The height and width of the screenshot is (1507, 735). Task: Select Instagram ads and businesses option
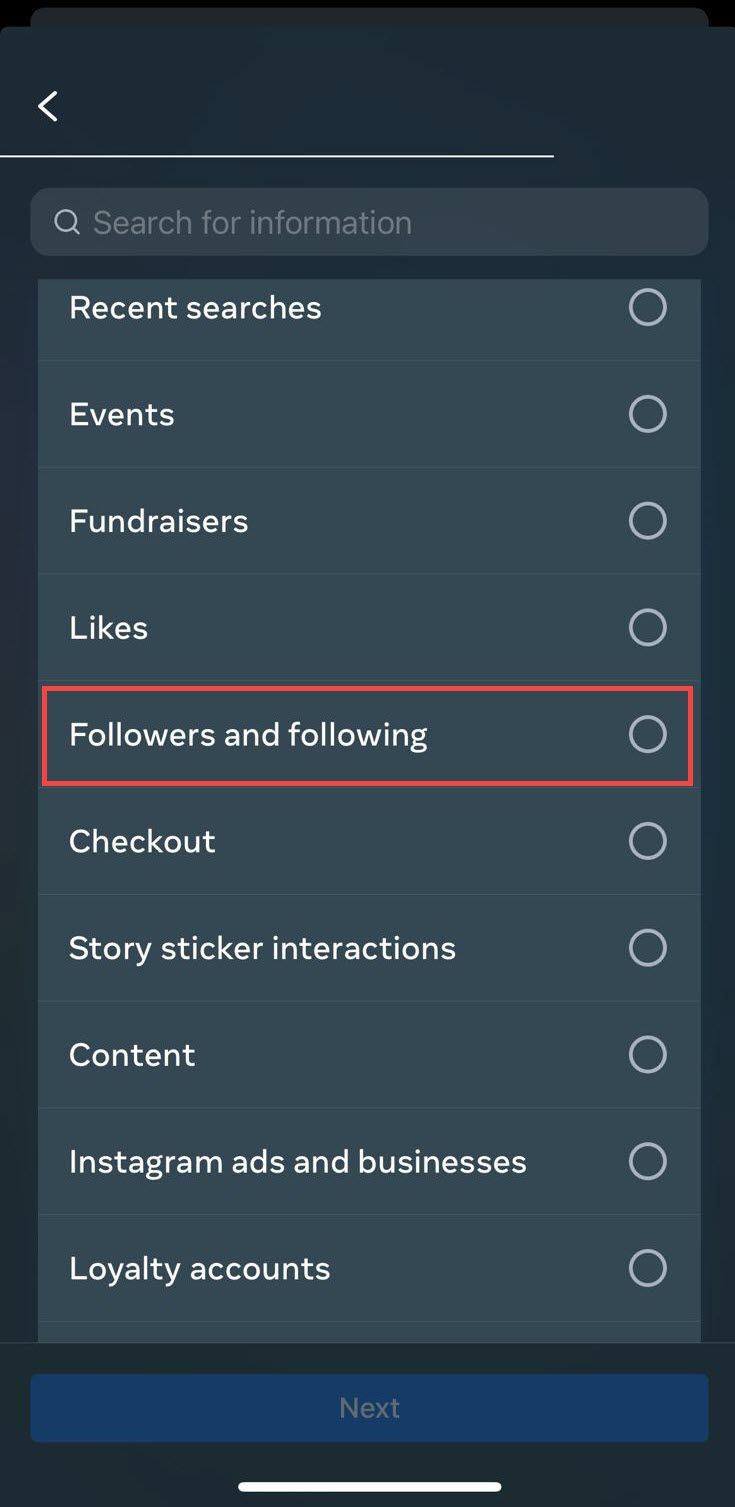click(x=648, y=1161)
